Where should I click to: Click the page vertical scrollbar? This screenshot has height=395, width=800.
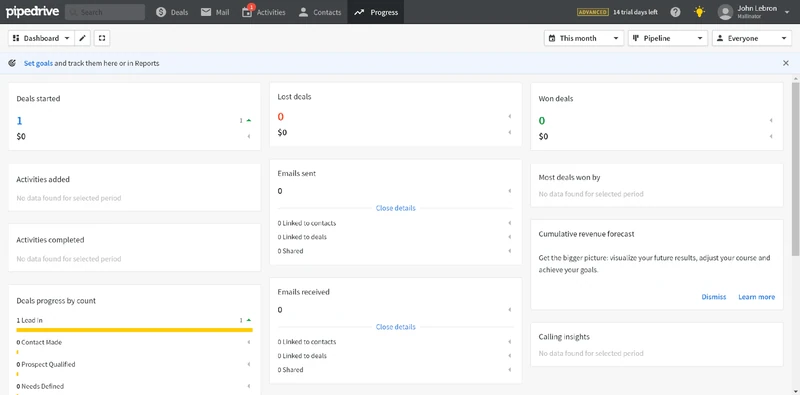(795, 168)
